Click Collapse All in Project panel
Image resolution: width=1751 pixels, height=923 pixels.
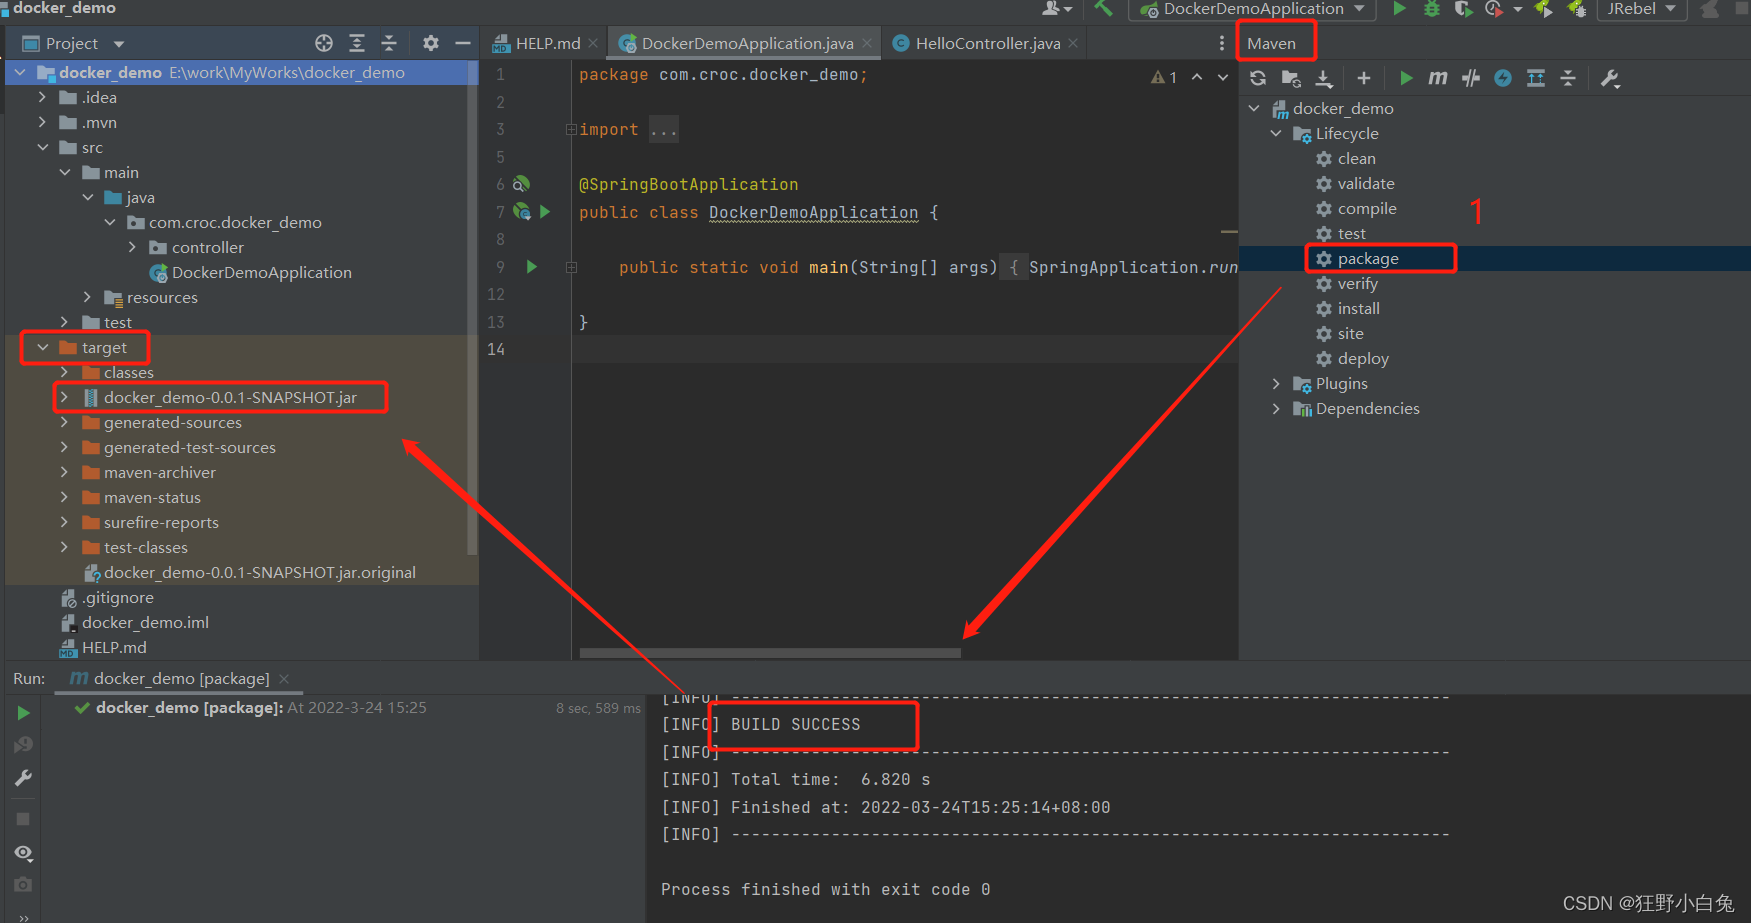tap(389, 43)
